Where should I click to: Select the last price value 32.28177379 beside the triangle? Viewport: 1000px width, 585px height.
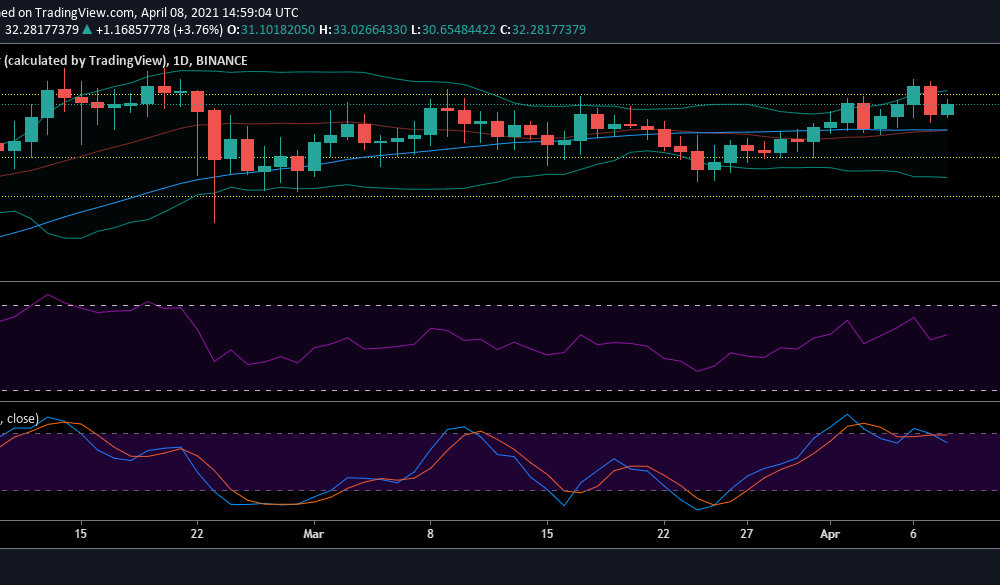pyautogui.click(x=41, y=30)
